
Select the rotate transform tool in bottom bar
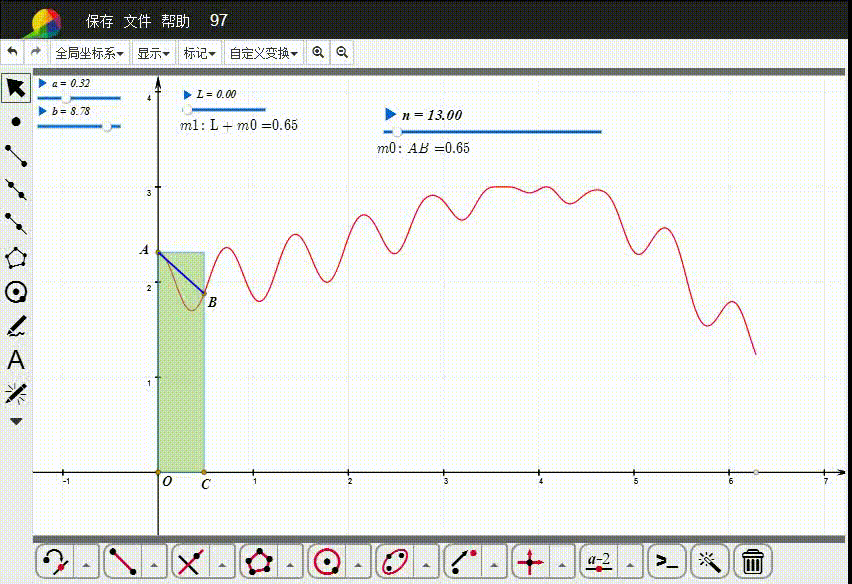coord(55,561)
